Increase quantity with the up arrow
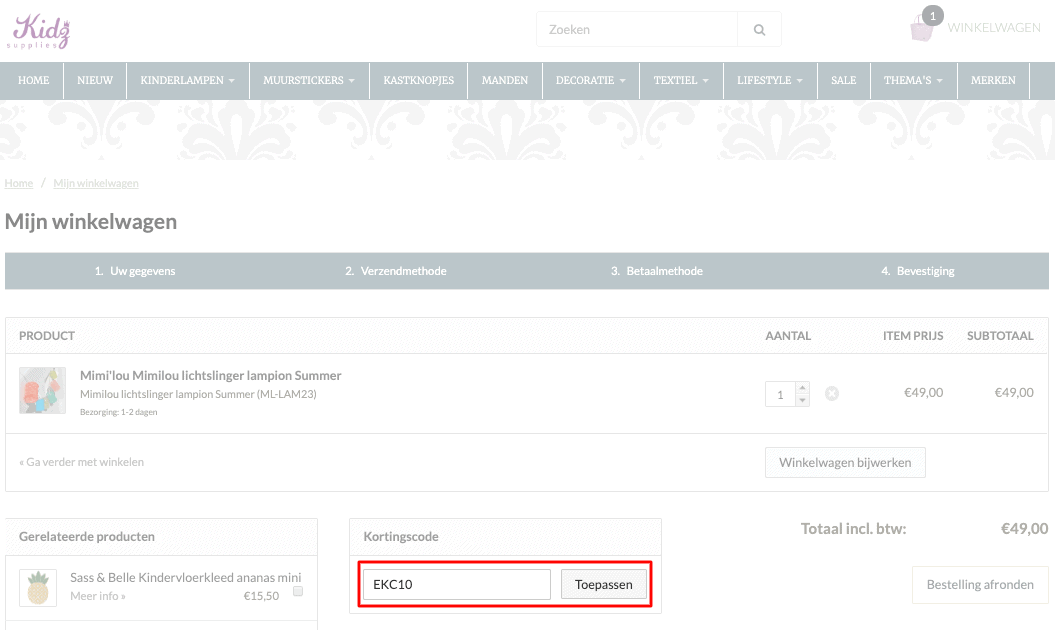1055x630 pixels. [x=802, y=388]
